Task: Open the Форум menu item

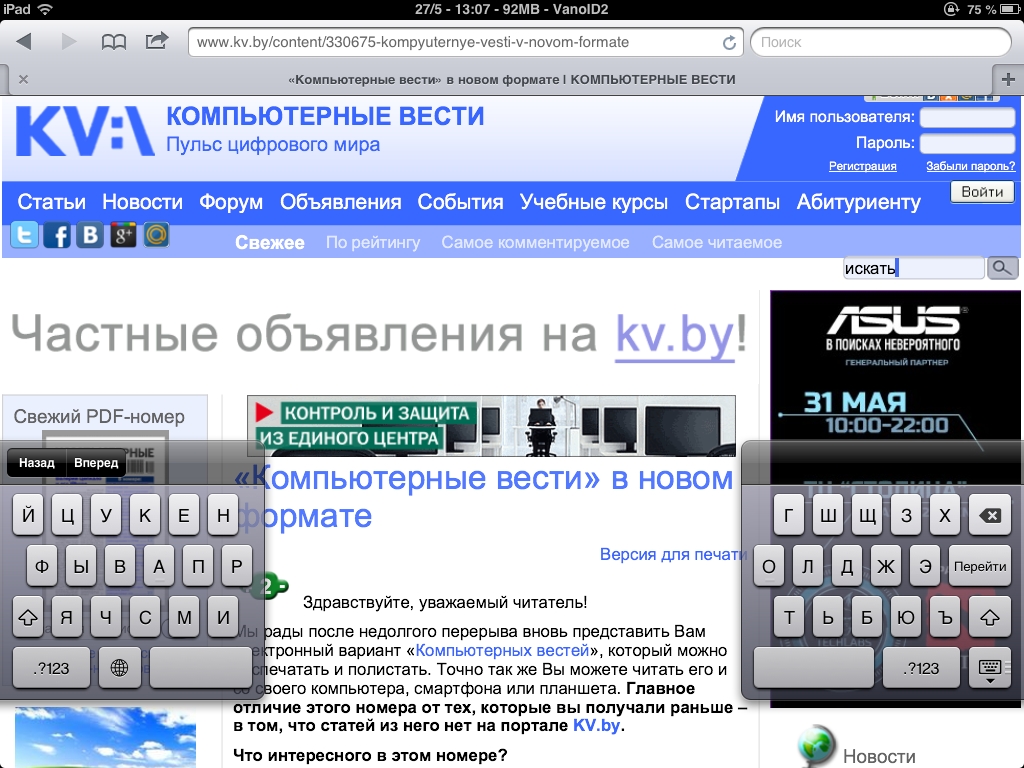Action: tap(231, 202)
